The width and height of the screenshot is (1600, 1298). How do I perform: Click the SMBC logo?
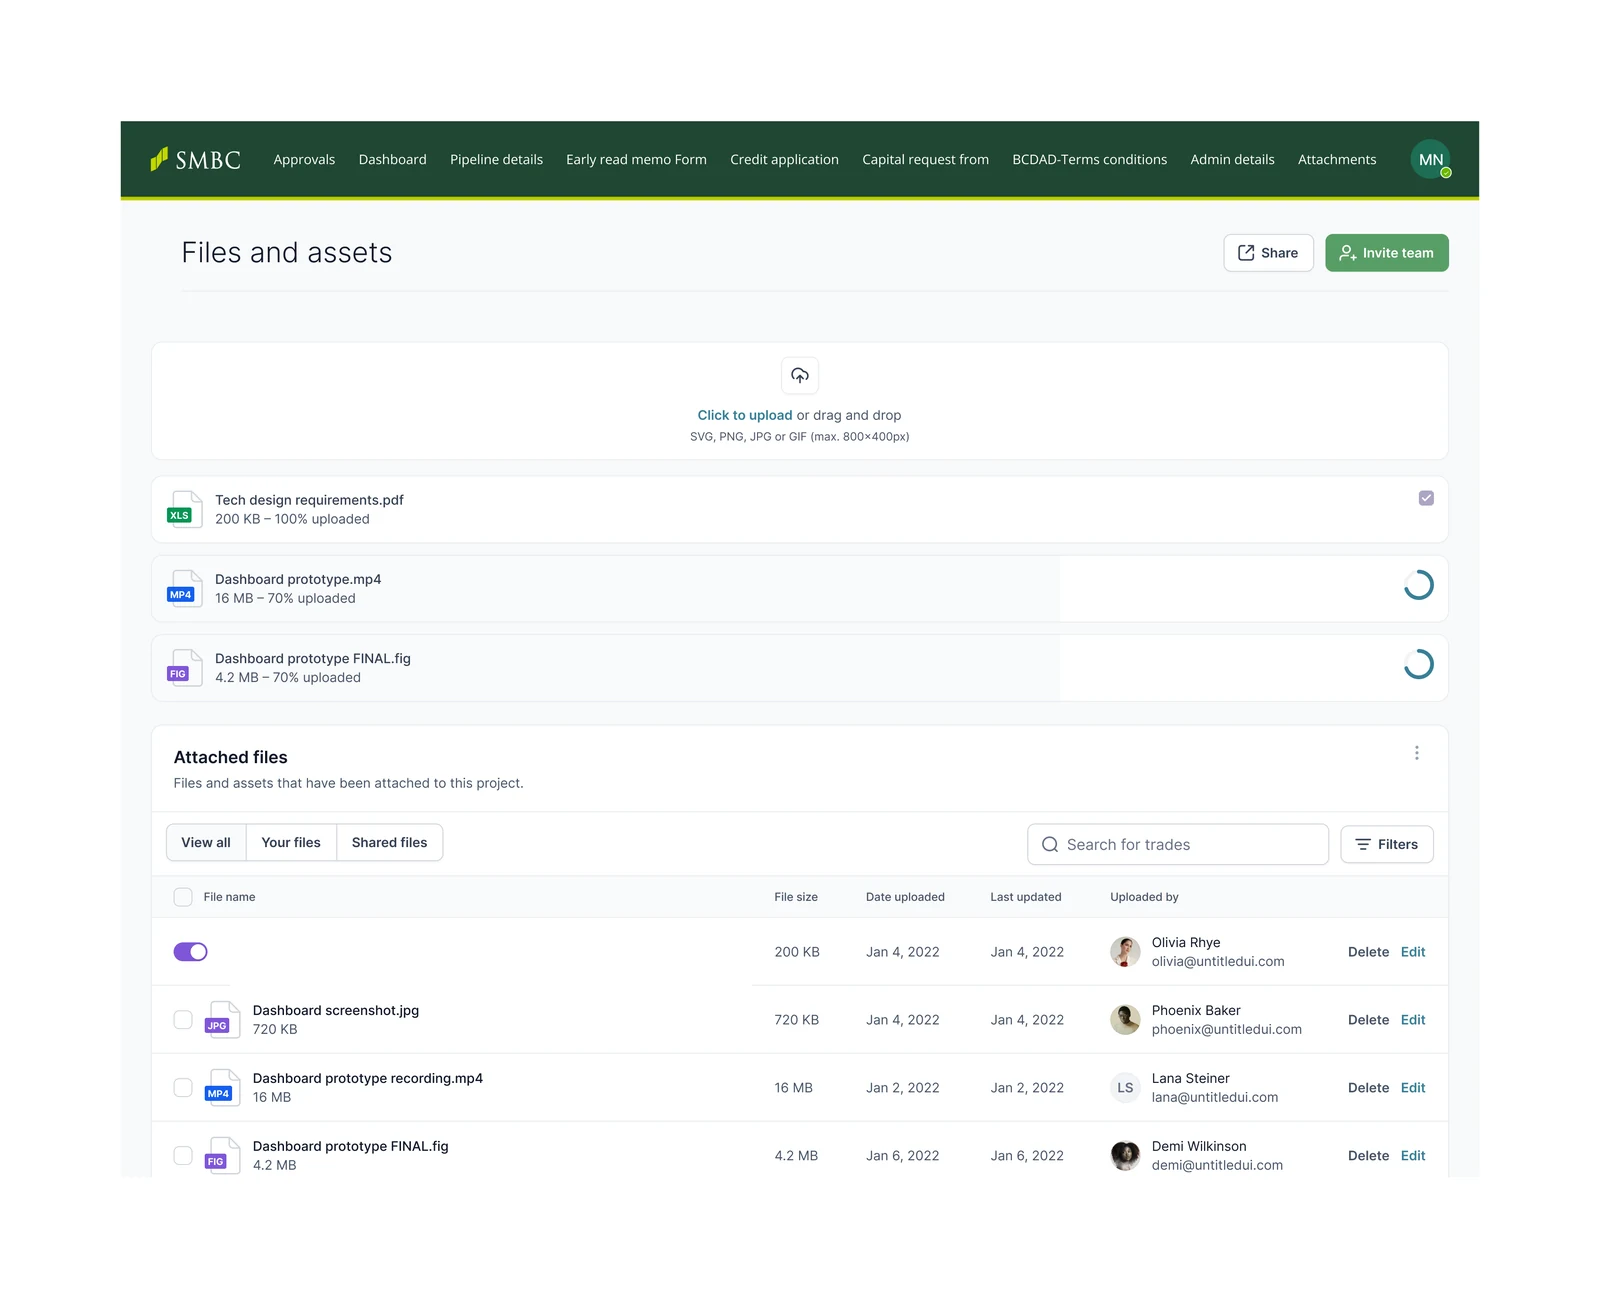(x=196, y=160)
